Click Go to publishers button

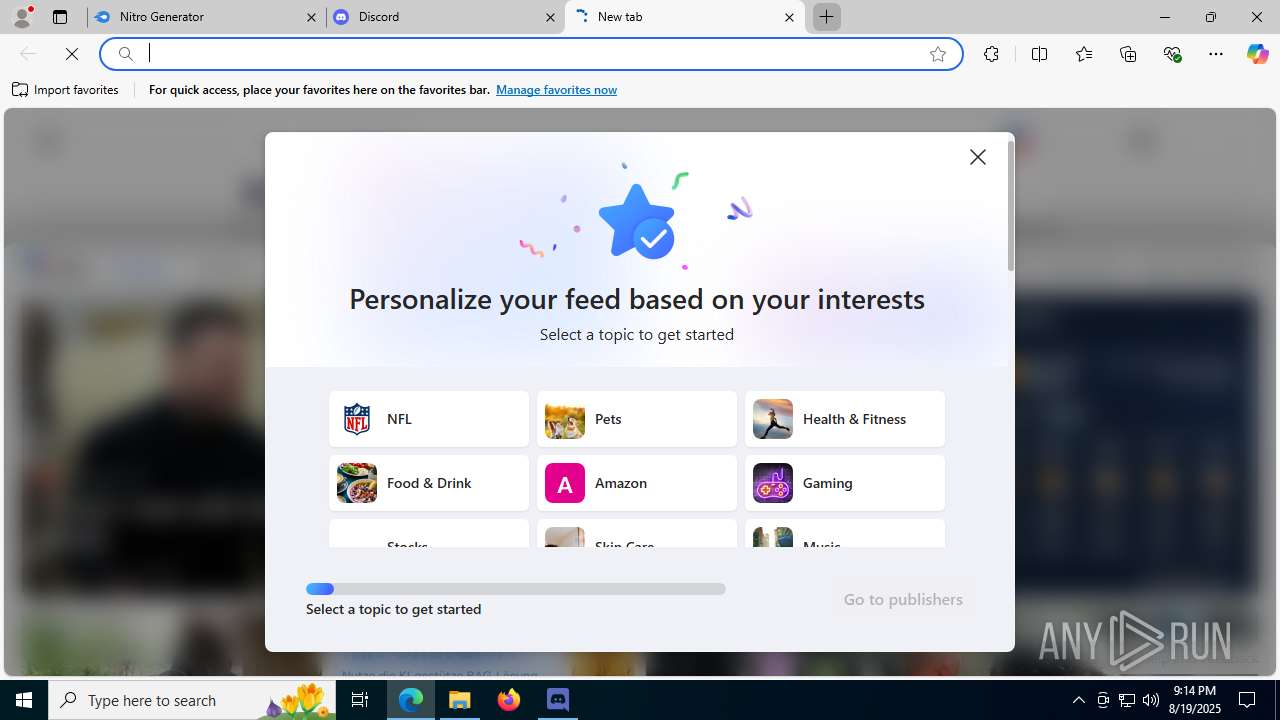coord(903,599)
